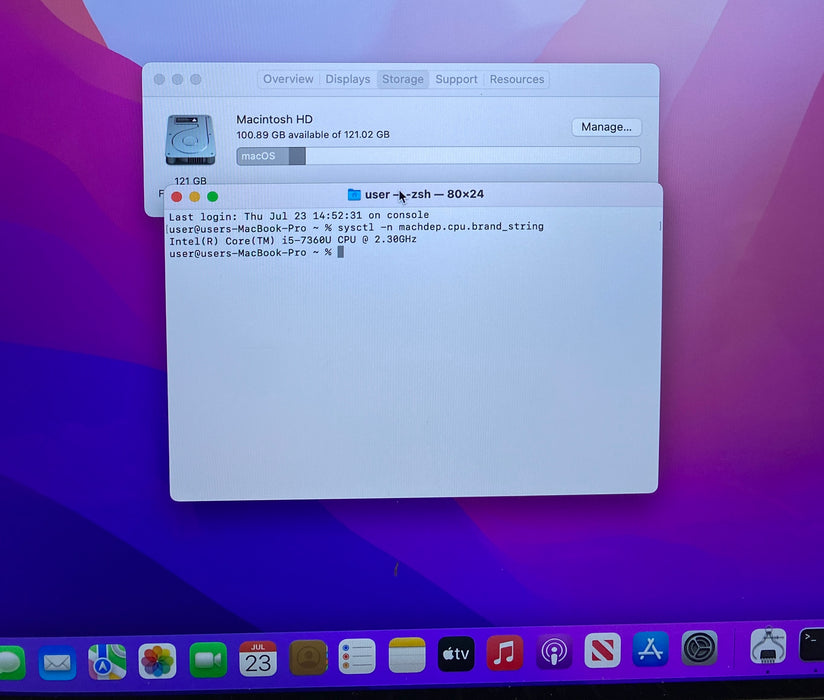Launch Podcasts from the Dock

pyautogui.click(x=554, y=652)
